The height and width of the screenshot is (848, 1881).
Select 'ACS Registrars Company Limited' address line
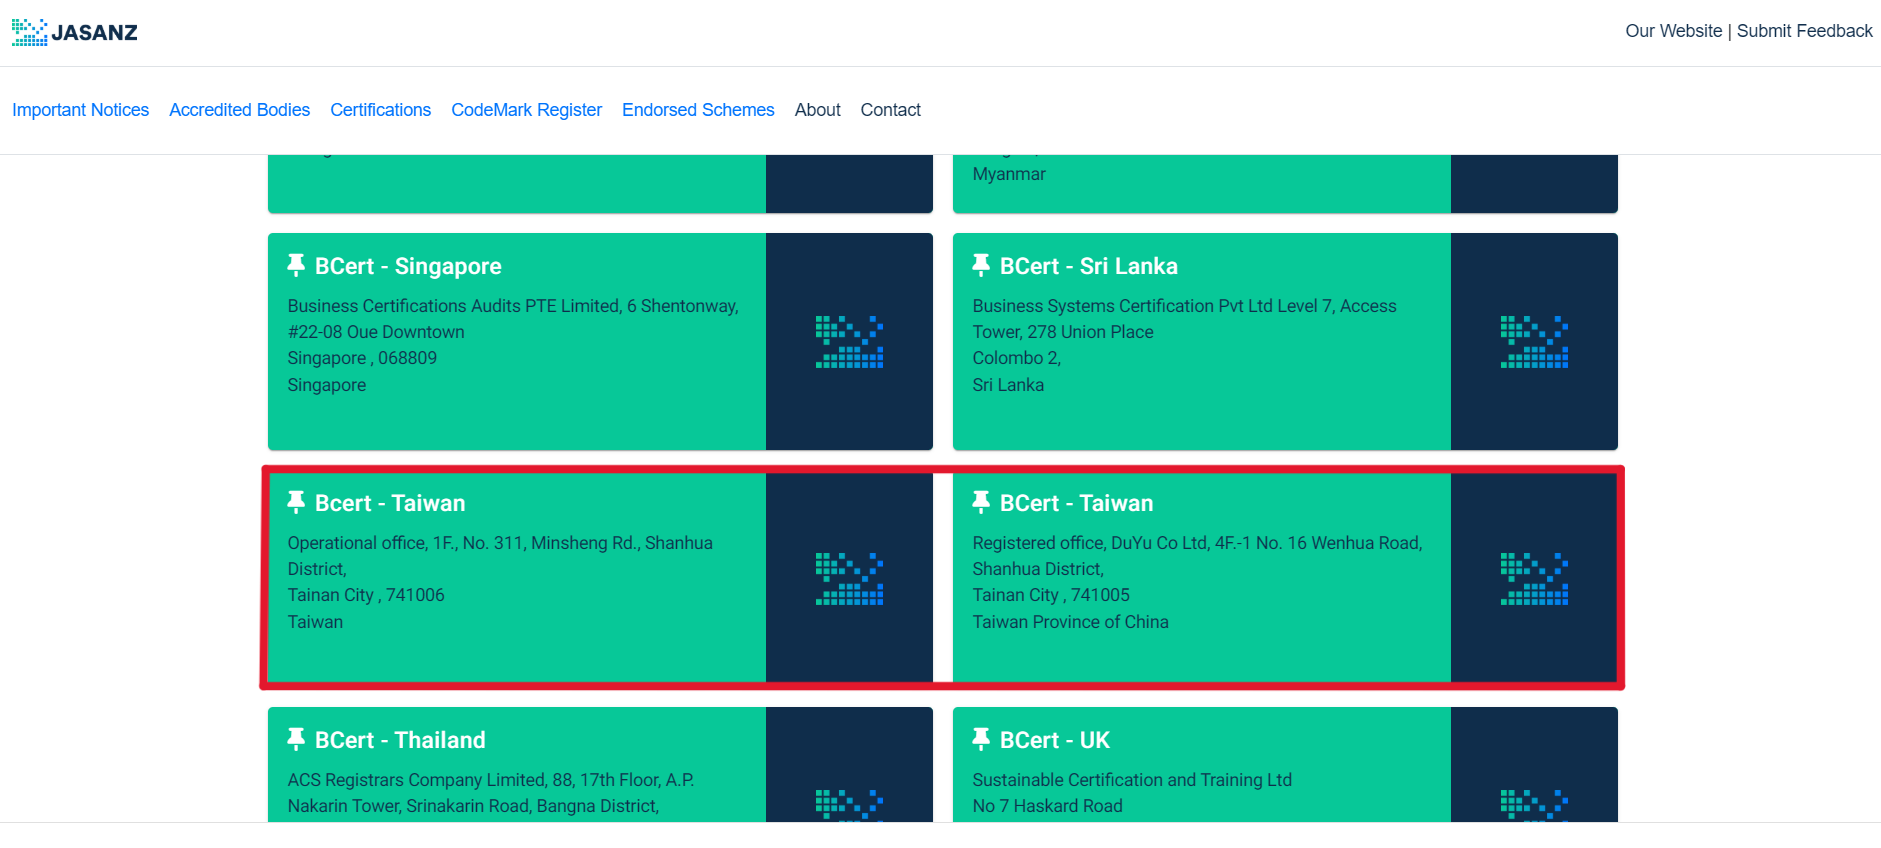(491, 780)
